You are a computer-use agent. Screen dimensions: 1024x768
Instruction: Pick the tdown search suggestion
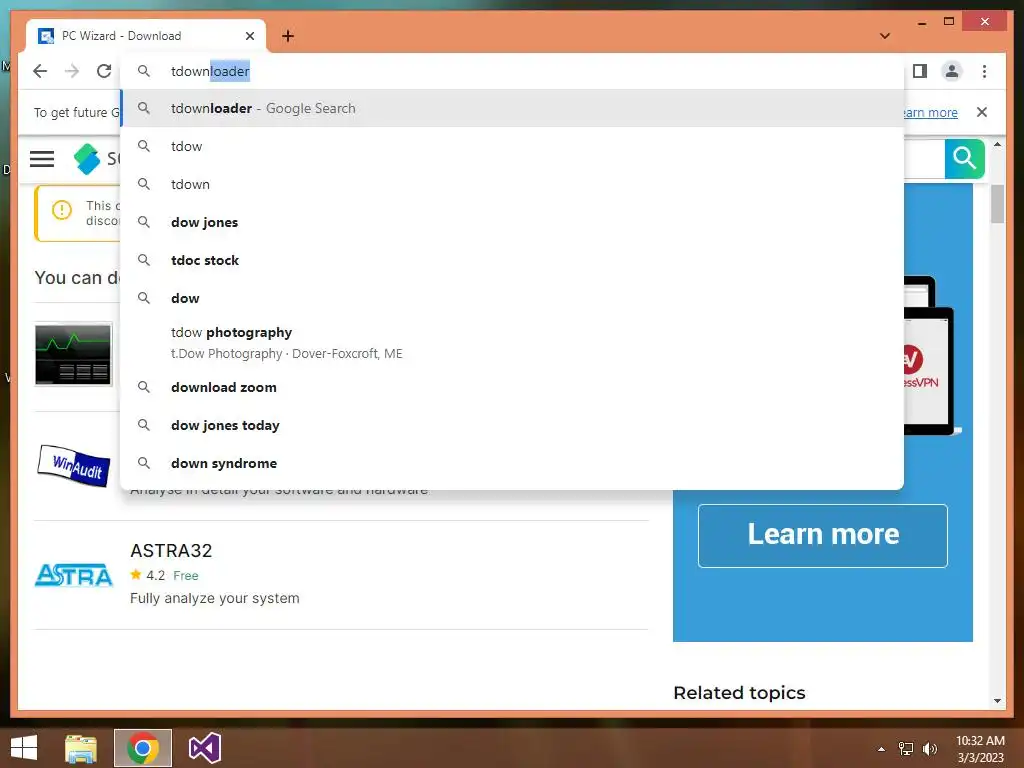[512, 184]
